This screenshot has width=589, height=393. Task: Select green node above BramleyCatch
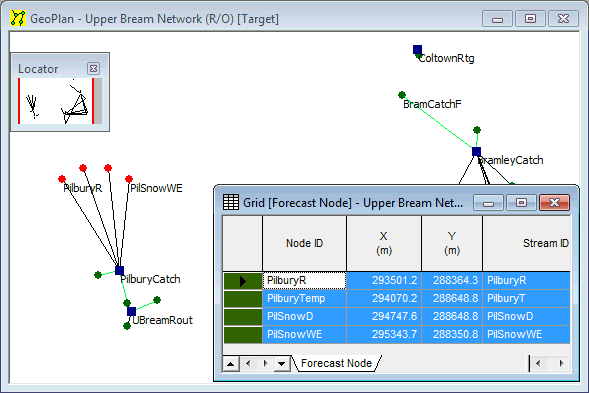pos(477,130)
